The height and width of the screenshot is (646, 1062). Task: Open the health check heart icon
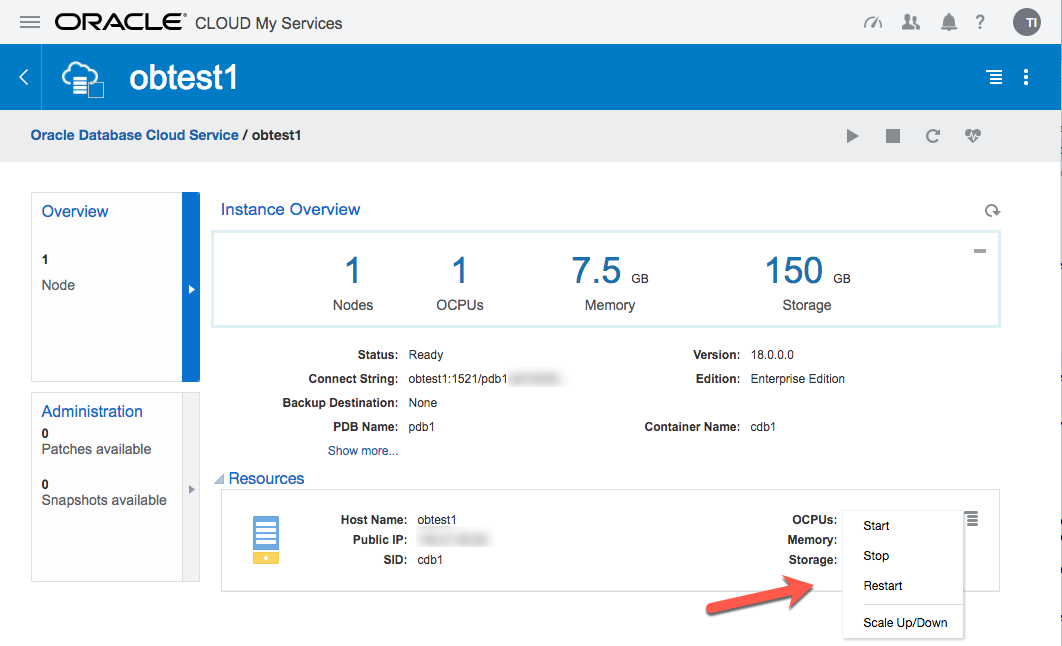pos(973,135)
